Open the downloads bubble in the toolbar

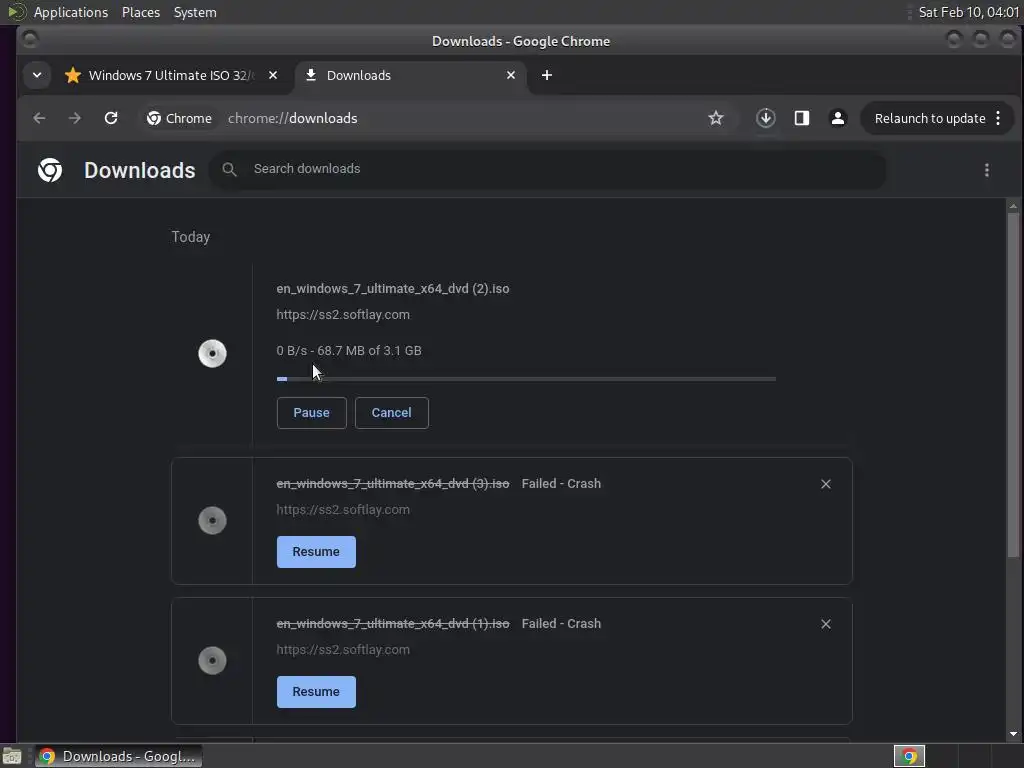pyautogui.click(x=765, y=118)
